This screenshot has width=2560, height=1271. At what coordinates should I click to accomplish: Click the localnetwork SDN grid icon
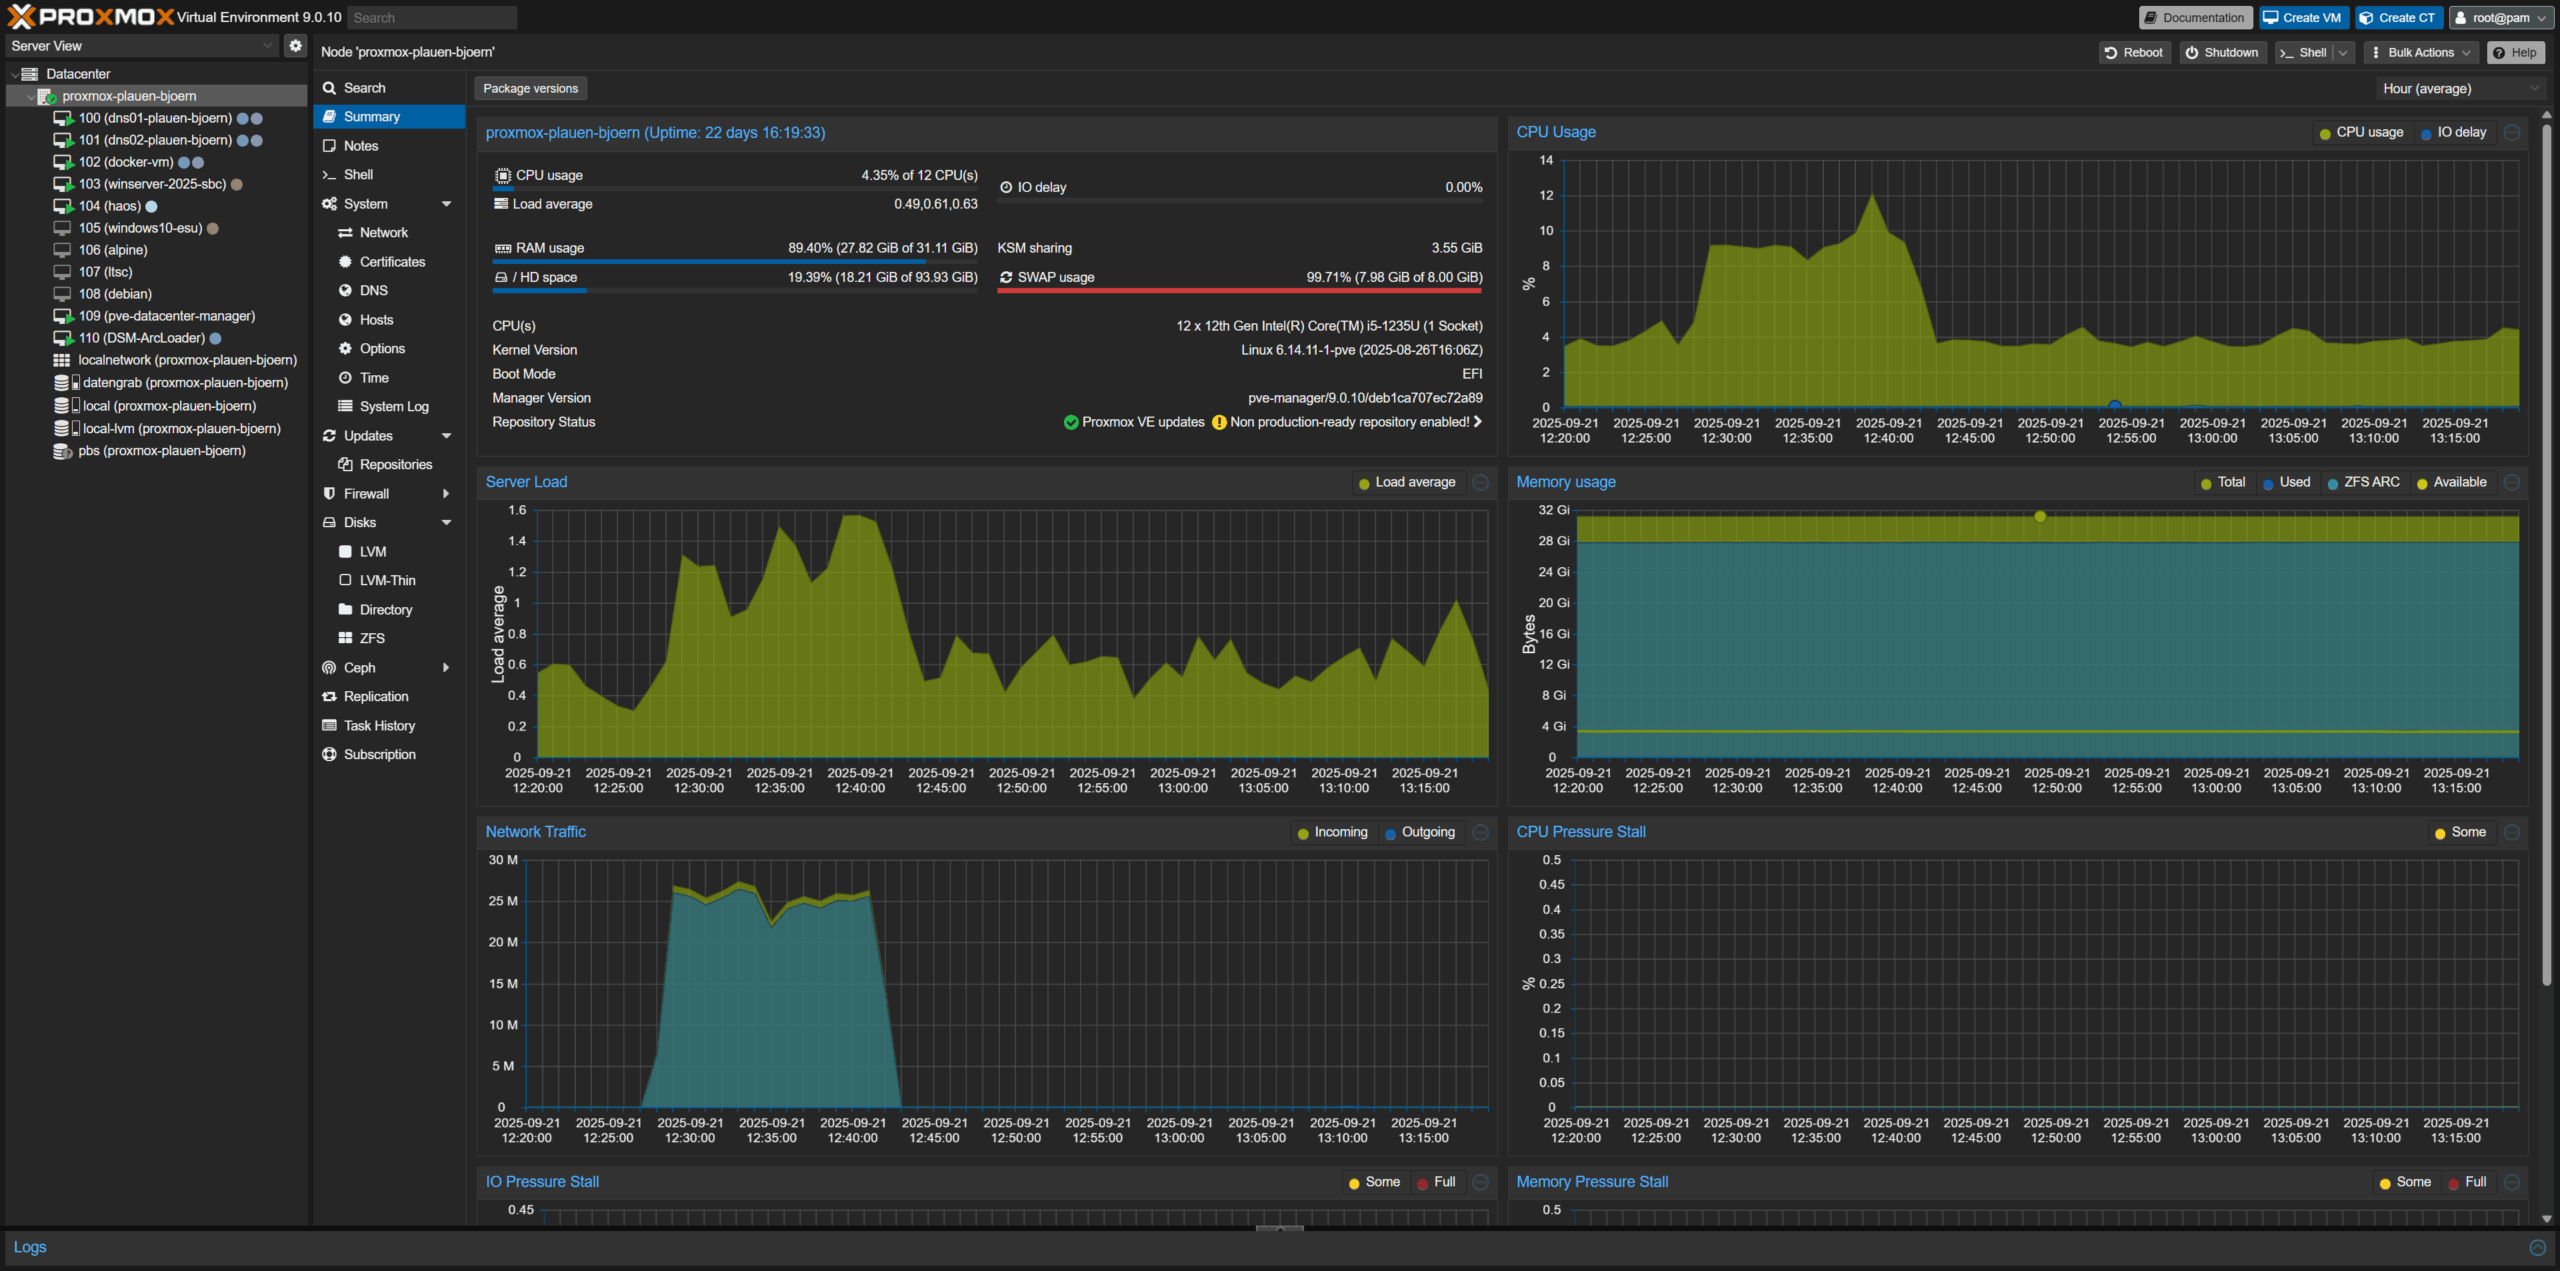click(62, 360)
